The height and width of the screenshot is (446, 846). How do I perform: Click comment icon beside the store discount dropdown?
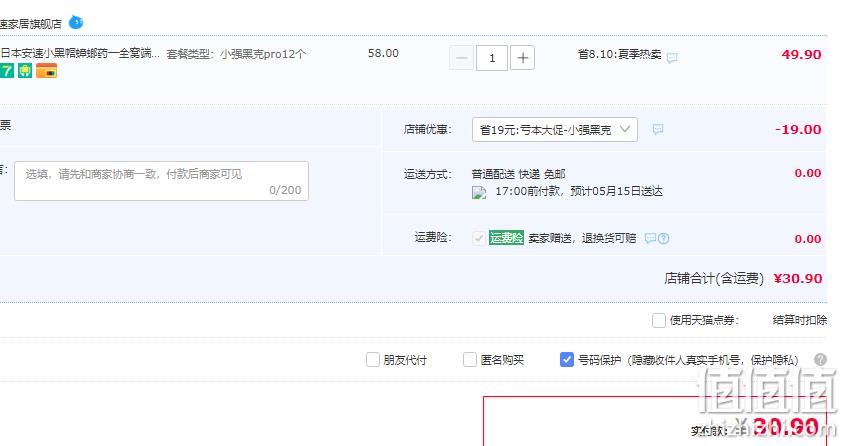pyautogui.click(x=658, y=129)
